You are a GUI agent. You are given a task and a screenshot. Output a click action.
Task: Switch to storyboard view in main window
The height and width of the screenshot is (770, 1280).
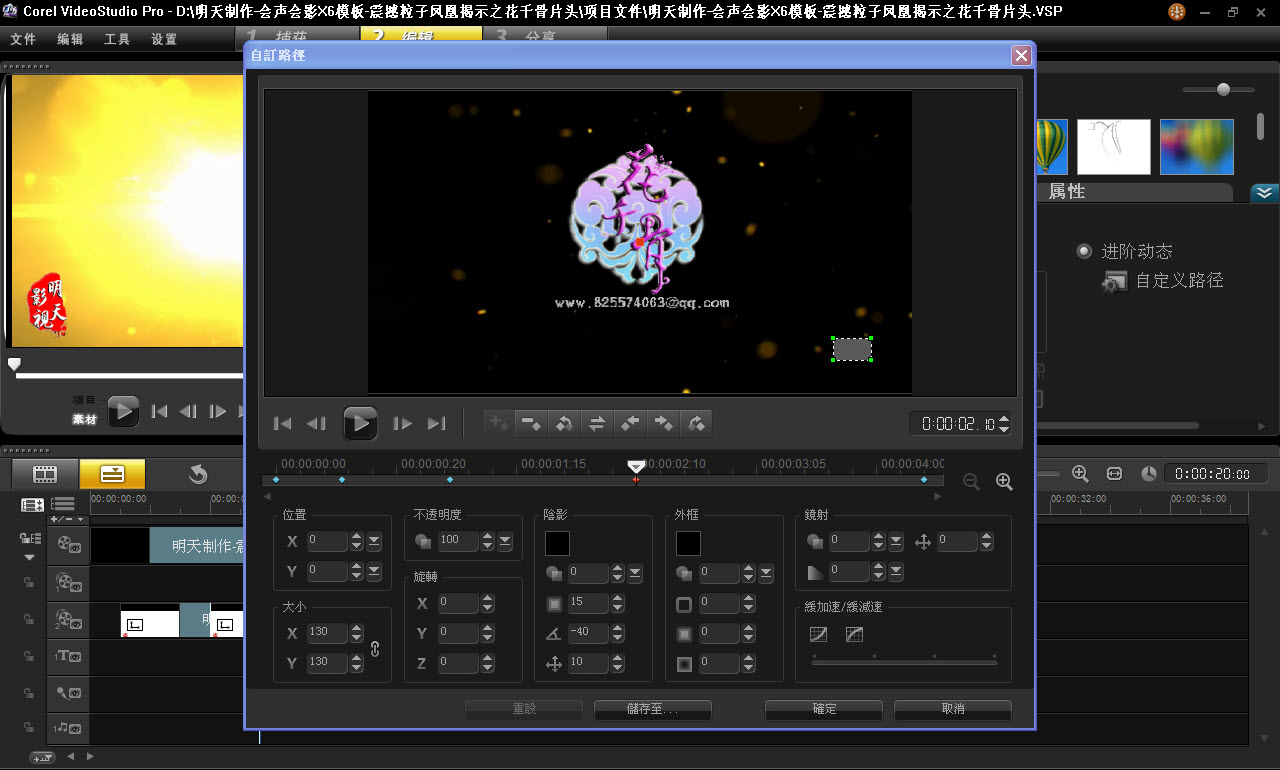[44, 474]
